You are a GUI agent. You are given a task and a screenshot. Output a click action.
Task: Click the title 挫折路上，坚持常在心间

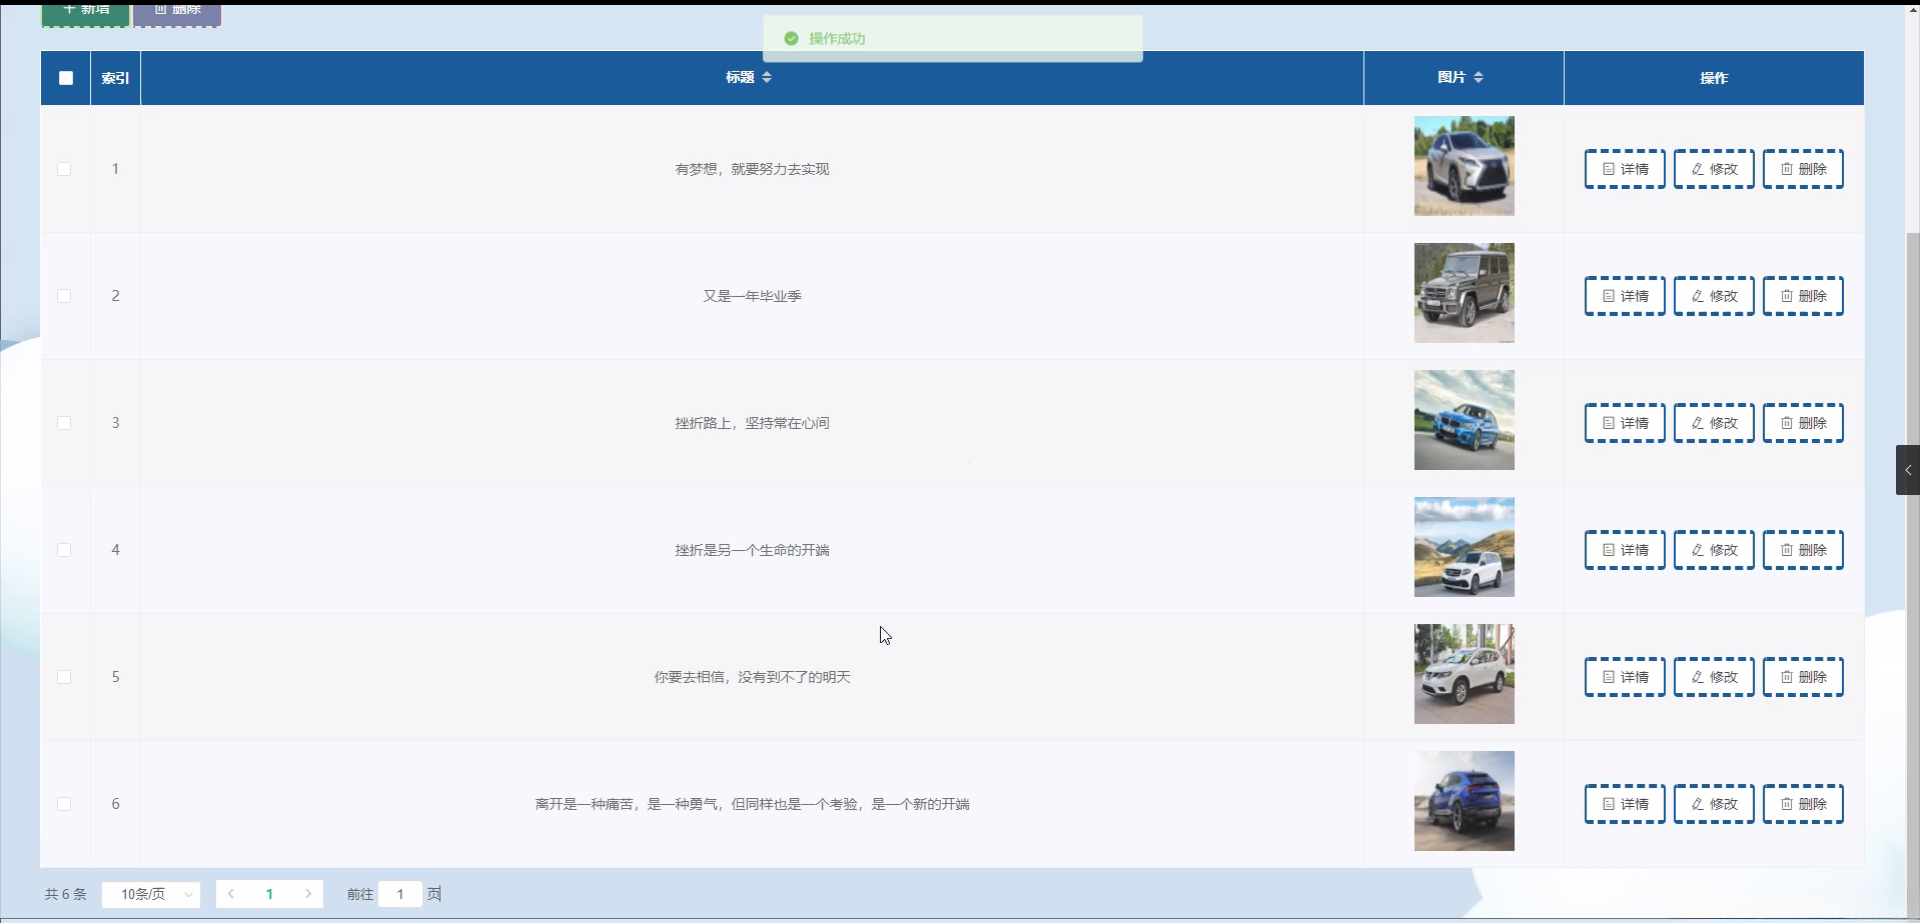point(752,423)
